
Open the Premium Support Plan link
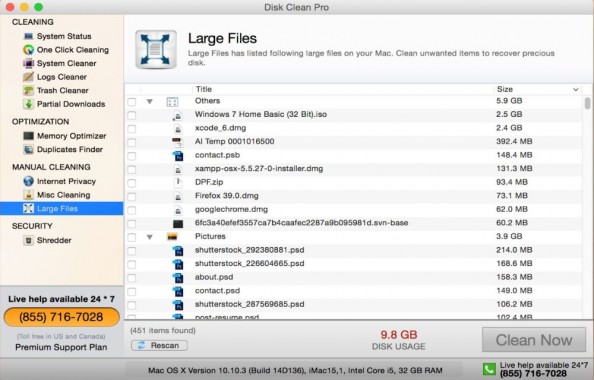tap(61, 347)
